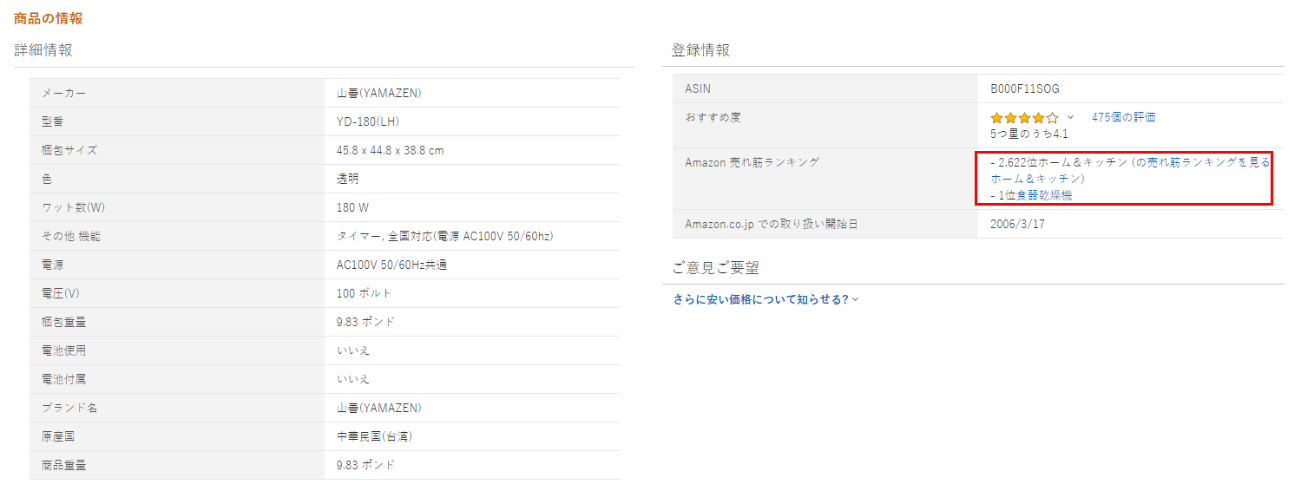
Task: Expand さらに安い価格について知らせる? link
Action: tap(766, 299)
